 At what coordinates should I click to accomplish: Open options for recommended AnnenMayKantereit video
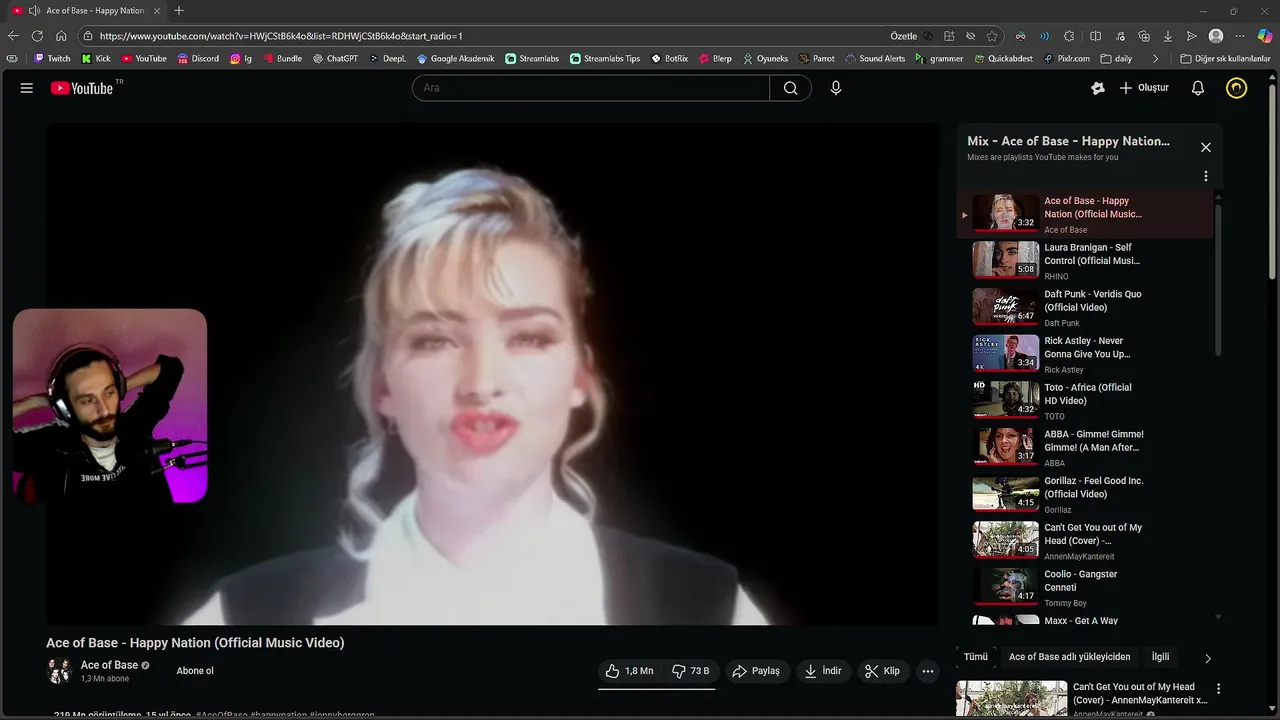(x=1218, y=689)
